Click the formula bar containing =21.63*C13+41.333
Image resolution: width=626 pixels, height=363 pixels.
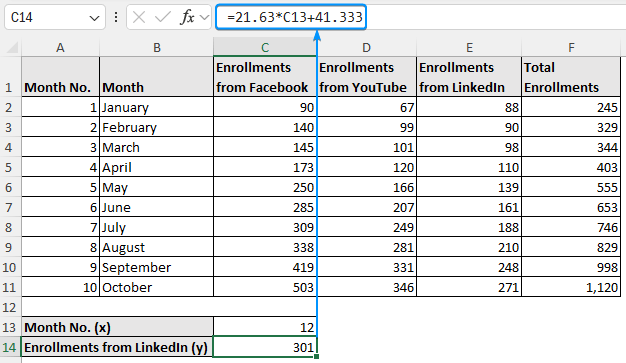(291, 17)
